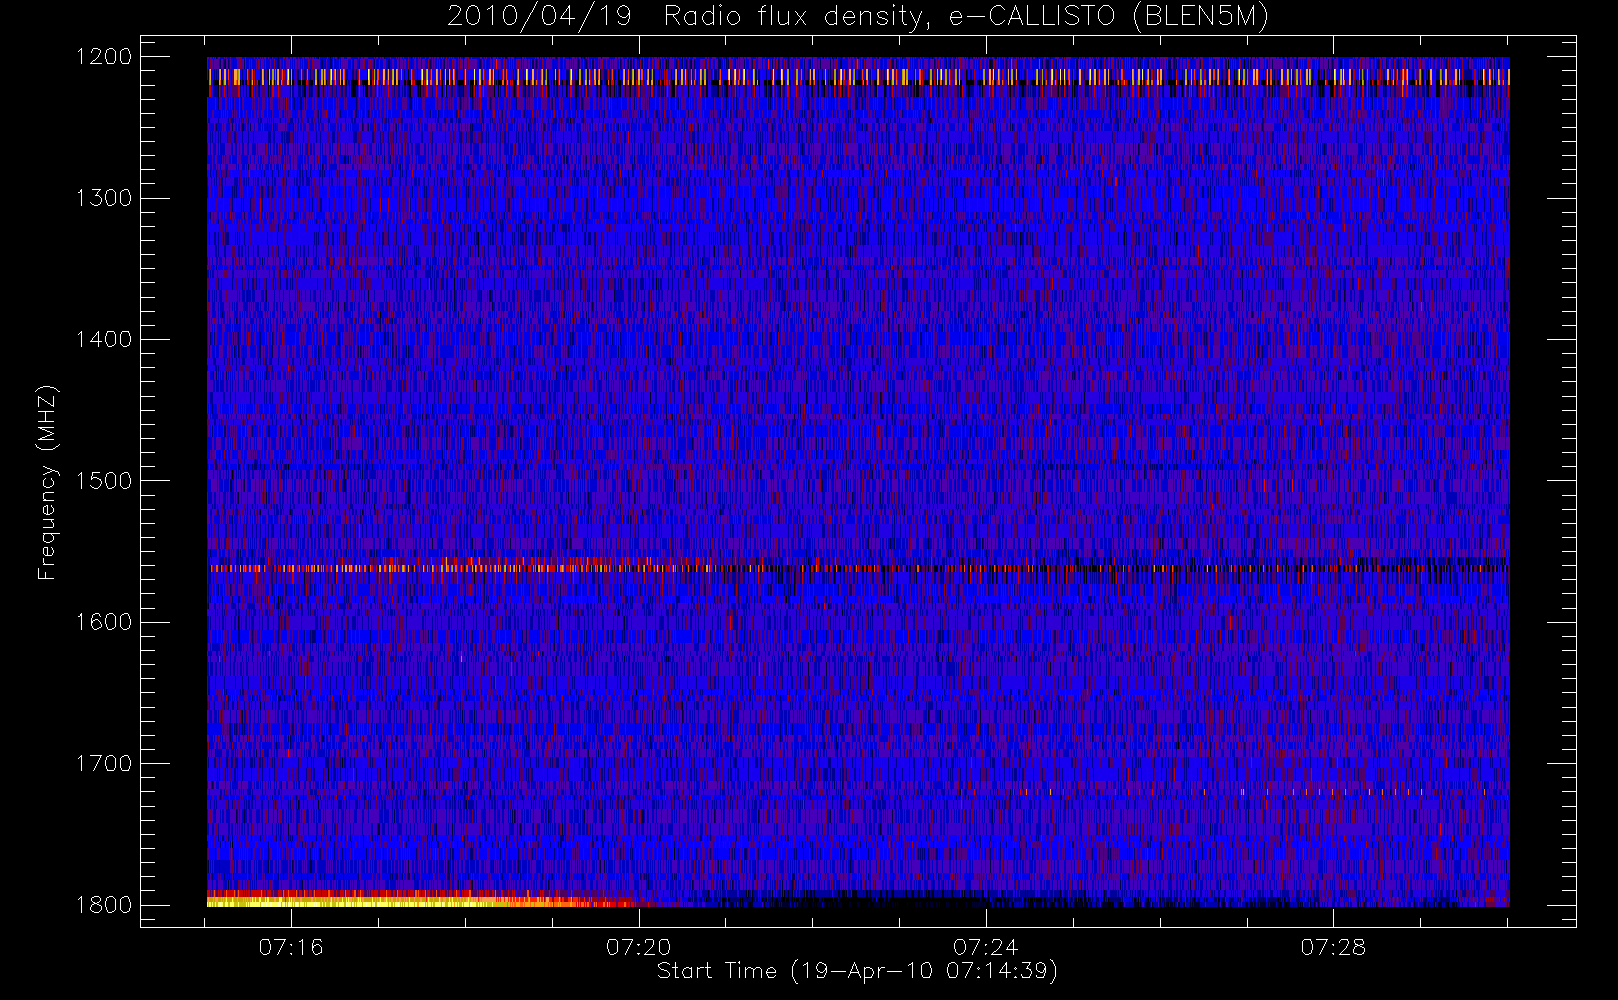
Task: Click the 07:20 time axis label
Action: pos(638,947)
